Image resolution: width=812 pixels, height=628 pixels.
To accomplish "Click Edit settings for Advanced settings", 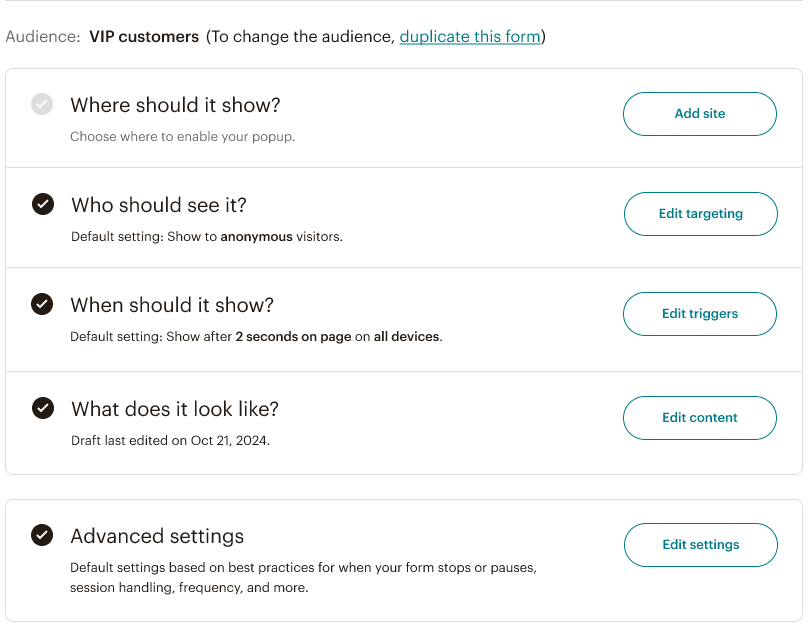I will (700, 545).
